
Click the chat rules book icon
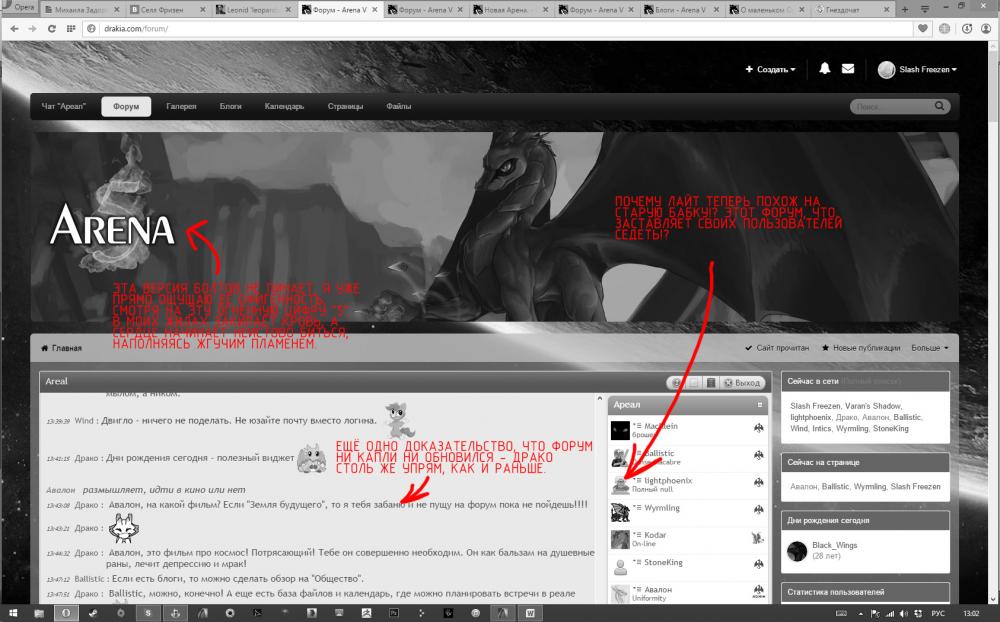point(710,383)
